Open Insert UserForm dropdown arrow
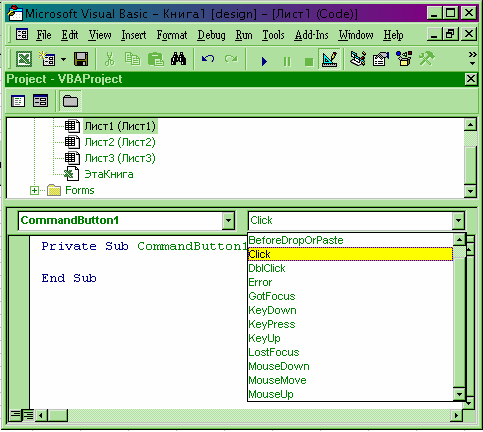 (63, 60)
